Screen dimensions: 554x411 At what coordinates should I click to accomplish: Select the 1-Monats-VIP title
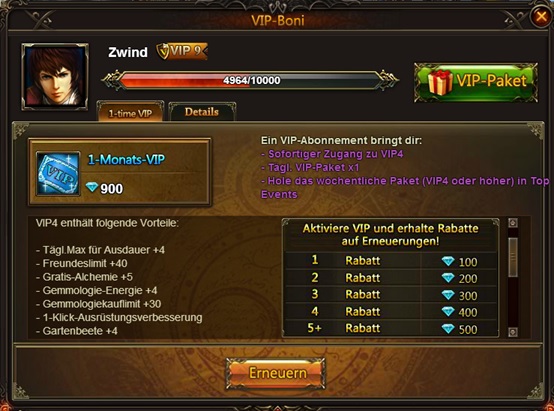pos(126,160)
